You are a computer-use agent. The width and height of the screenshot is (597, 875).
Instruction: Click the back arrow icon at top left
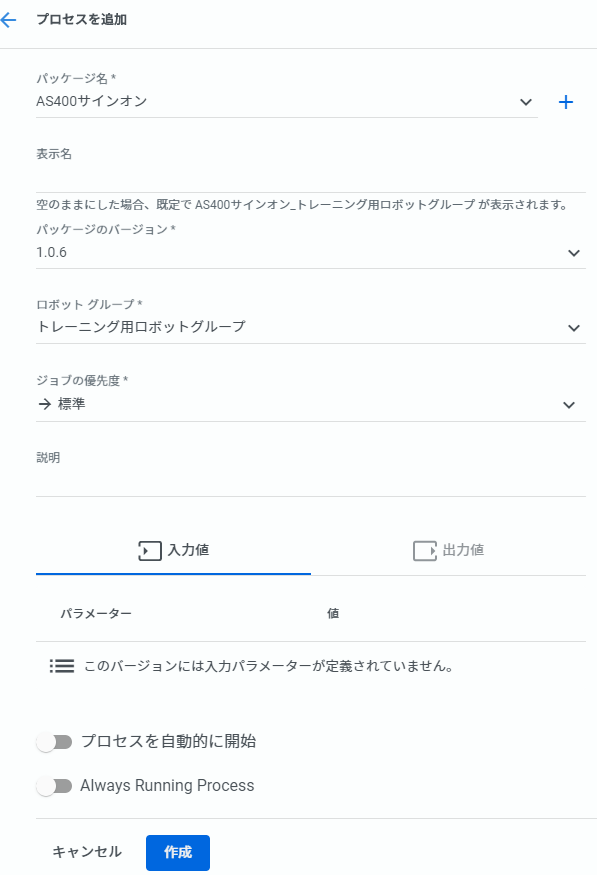tap(10, 19)
